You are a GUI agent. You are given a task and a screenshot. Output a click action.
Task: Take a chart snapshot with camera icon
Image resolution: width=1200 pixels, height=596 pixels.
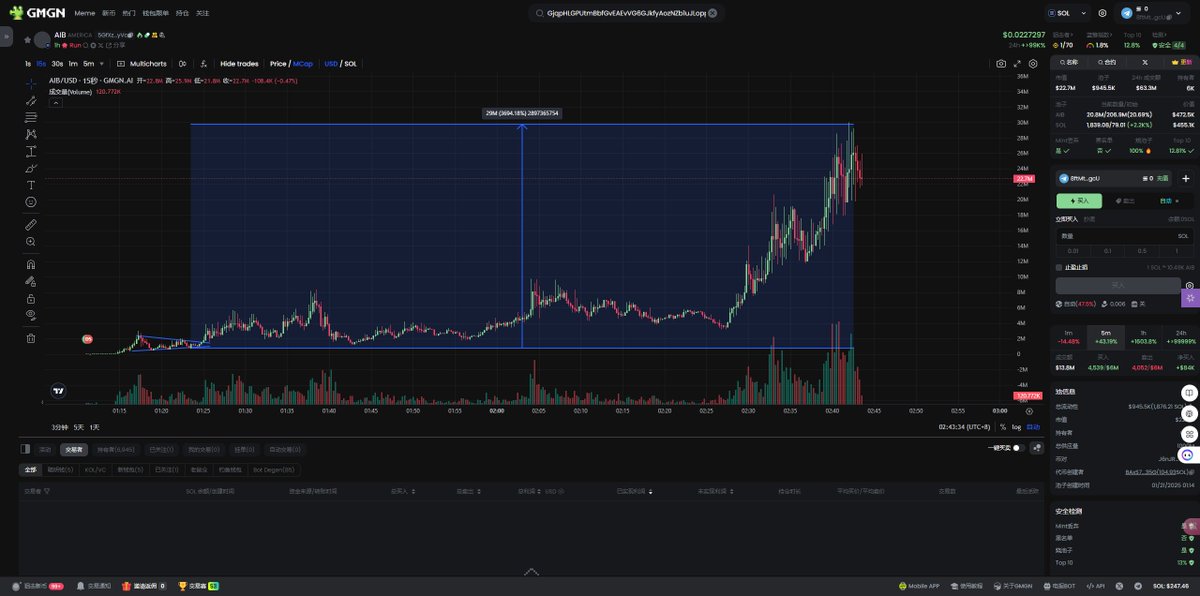1001,64
